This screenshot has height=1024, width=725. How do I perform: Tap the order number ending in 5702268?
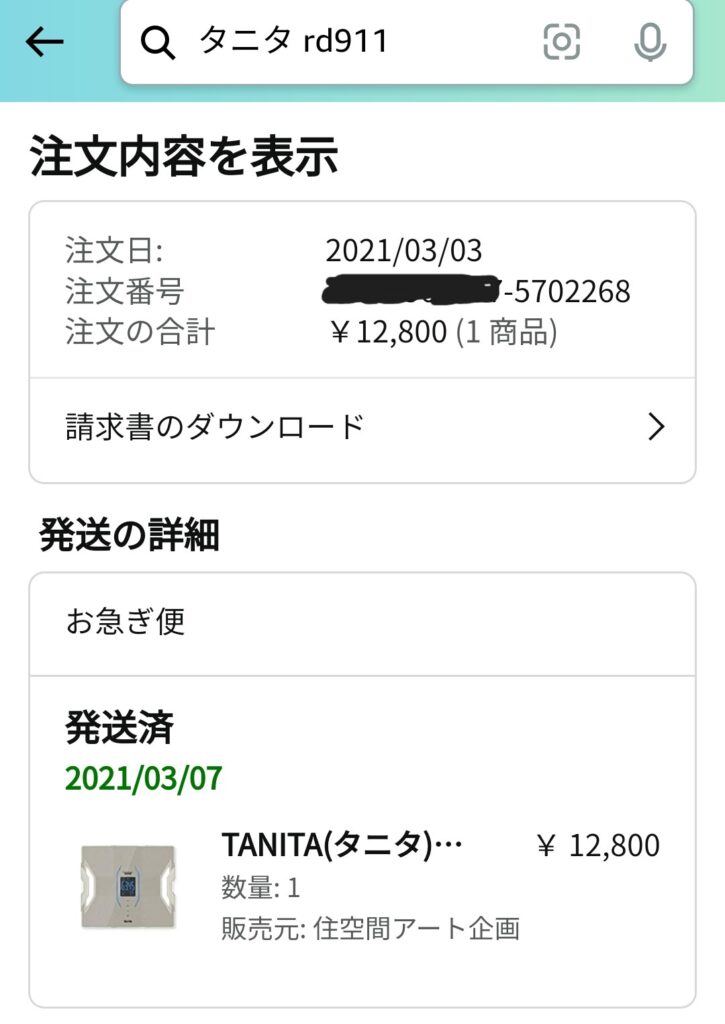[x=477, y=291]
